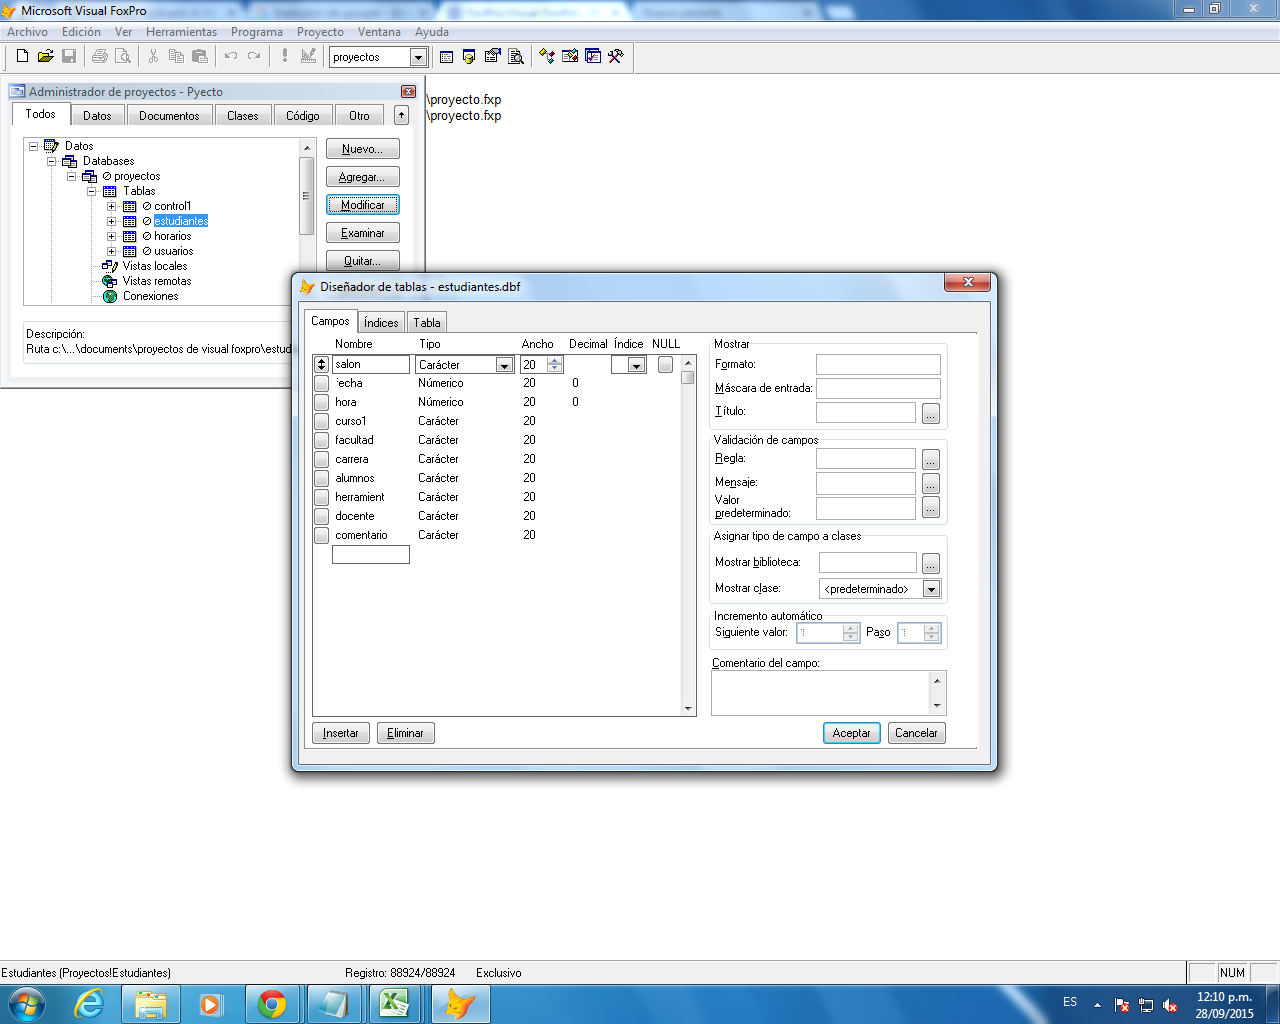
Task: Open the Properties window toolbar icon
Action: tap(492, 57)
